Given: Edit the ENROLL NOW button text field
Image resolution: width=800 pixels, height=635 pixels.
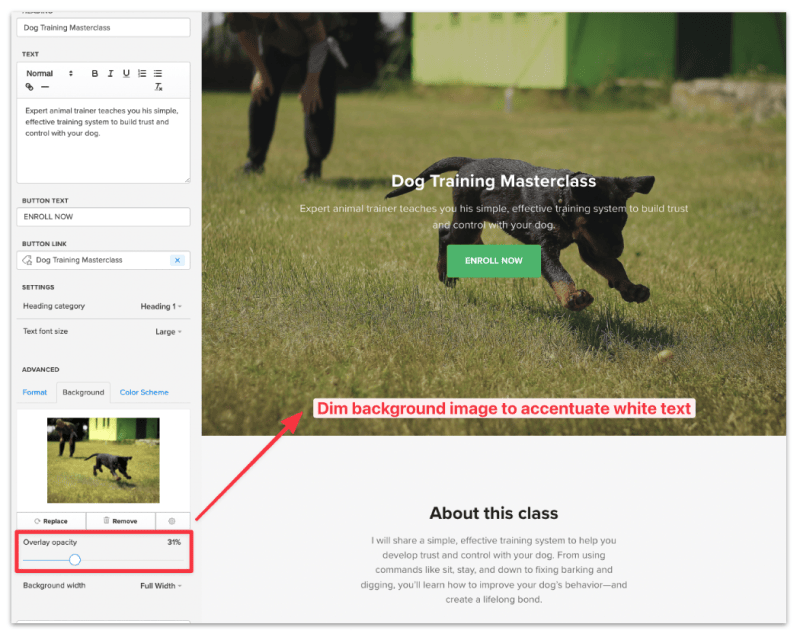Looking at the screenshot, I should [x=103, y=217].
